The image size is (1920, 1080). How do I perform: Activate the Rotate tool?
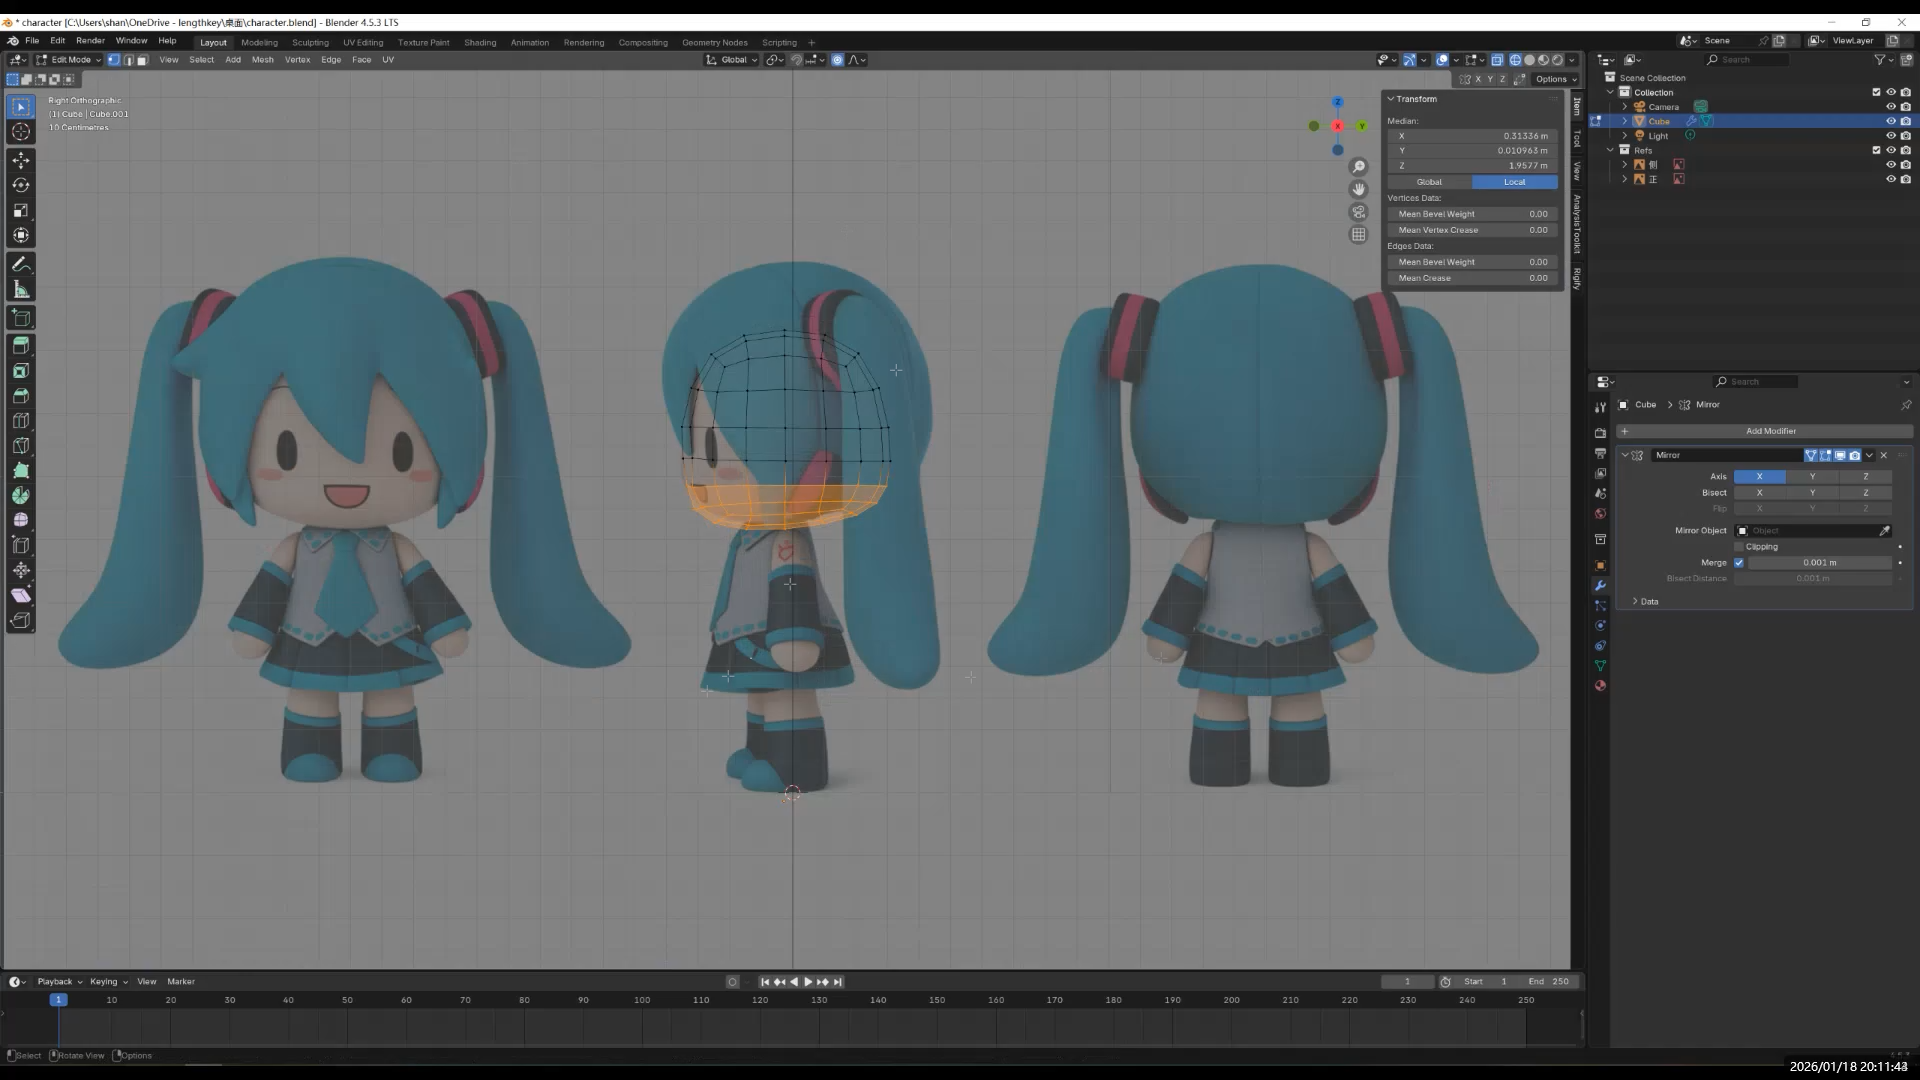(x=21, y=185)
